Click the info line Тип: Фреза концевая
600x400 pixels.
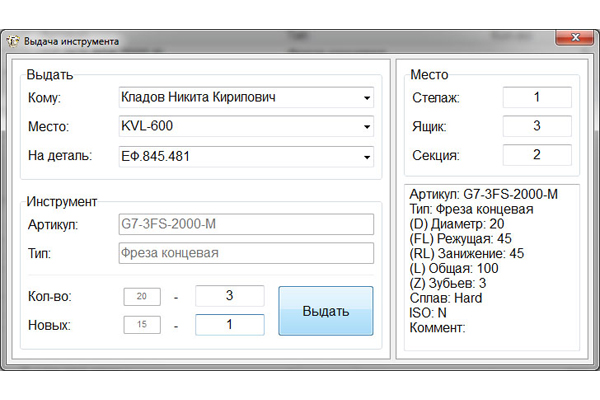coord(471,209)
